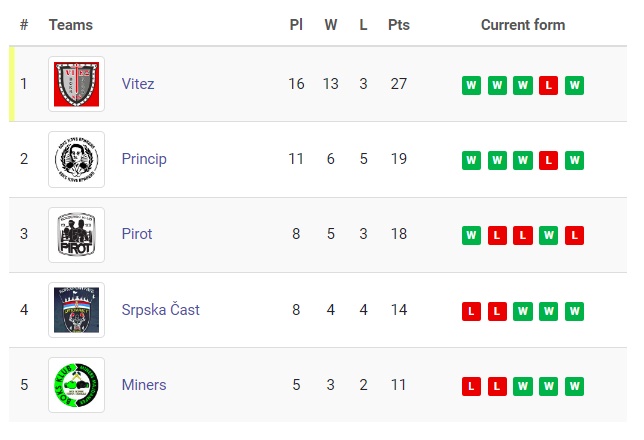This screenshot has height=440, width=644.
Task: Click Pirot's last red L form badge
Action: (x=574, y=235)
